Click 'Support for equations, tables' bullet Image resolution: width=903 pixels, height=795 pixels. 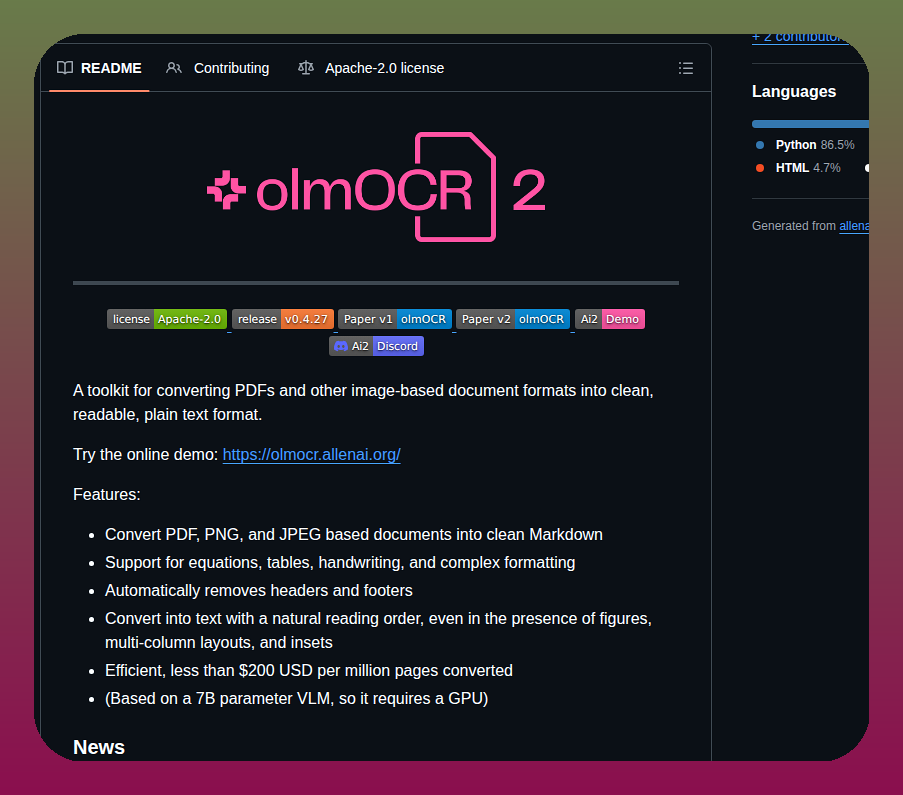pyautogui.click(x=340, y=562)
